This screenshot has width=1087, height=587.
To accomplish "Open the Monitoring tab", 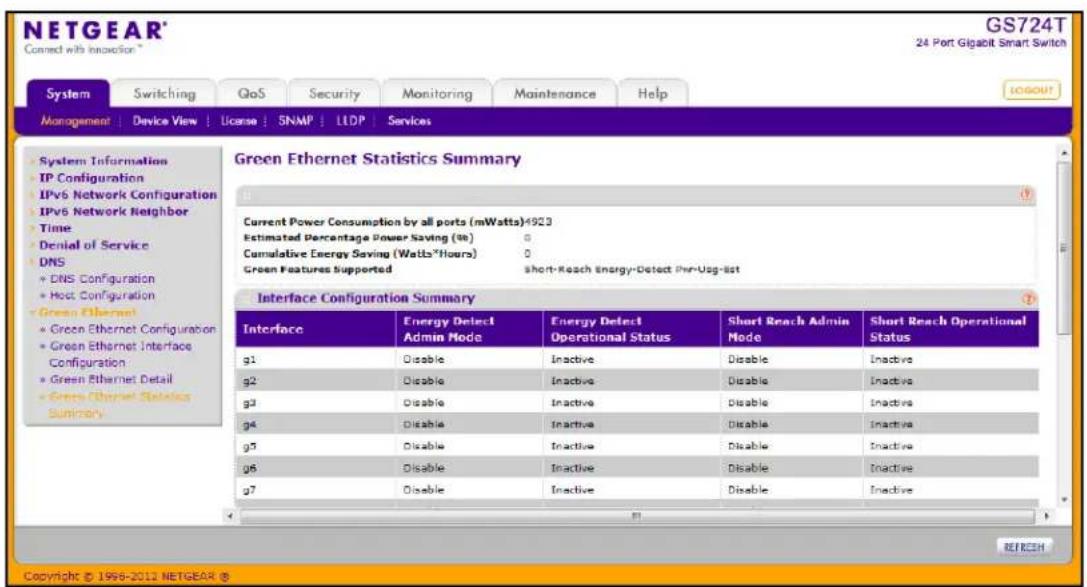I will tap(437, 94).
